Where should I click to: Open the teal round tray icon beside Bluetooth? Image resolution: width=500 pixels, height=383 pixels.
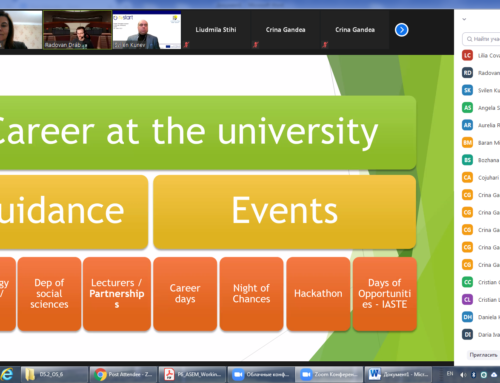tap(483, 375)
